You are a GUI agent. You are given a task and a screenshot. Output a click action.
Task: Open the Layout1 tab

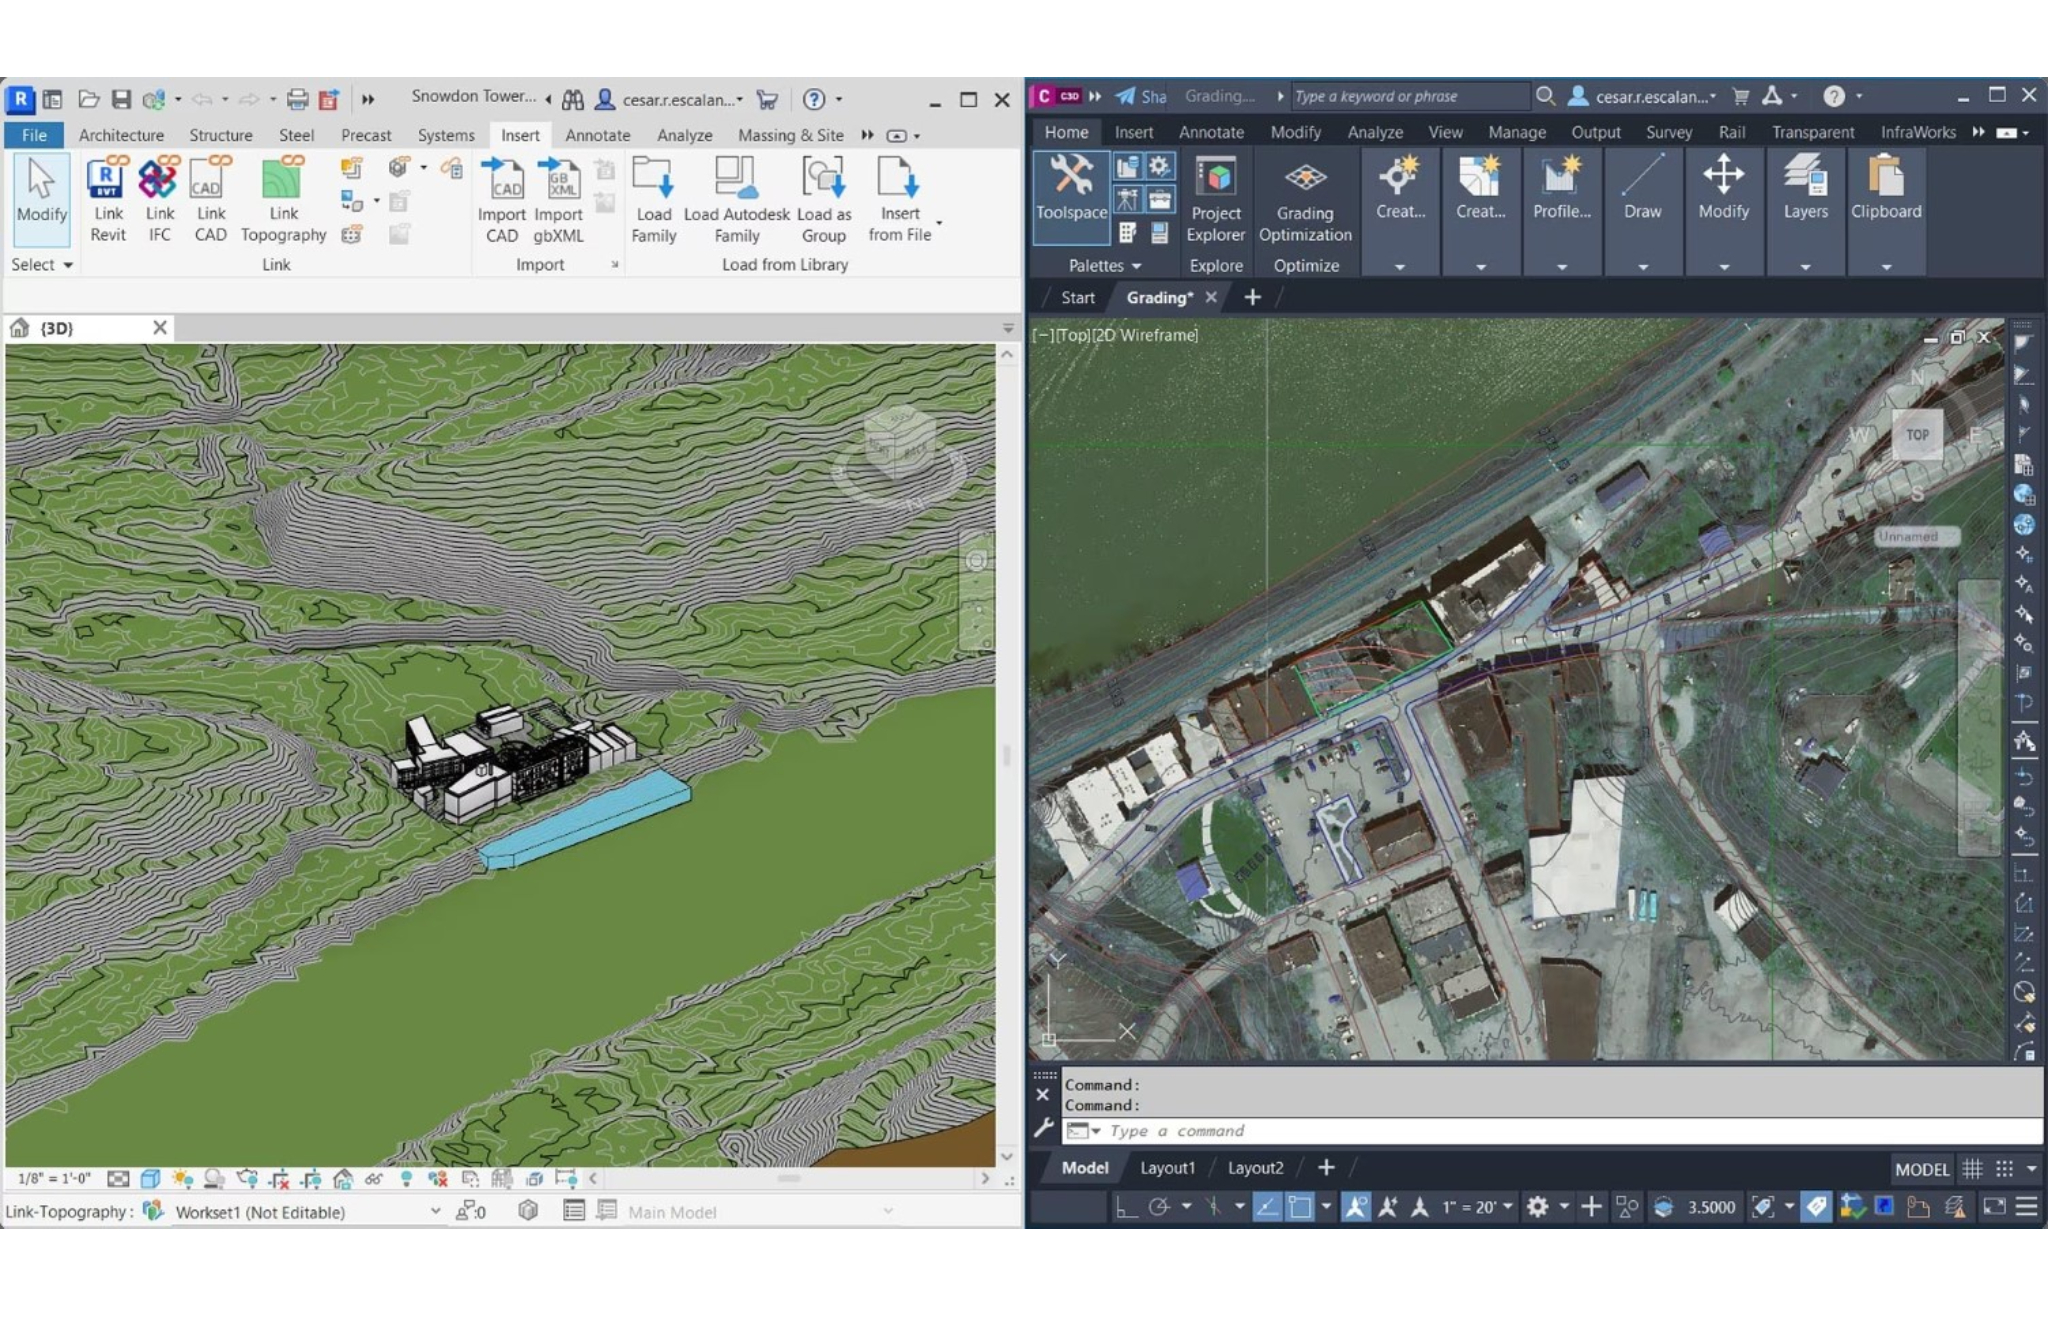pyautogui.click(x=1167, y=1168)
